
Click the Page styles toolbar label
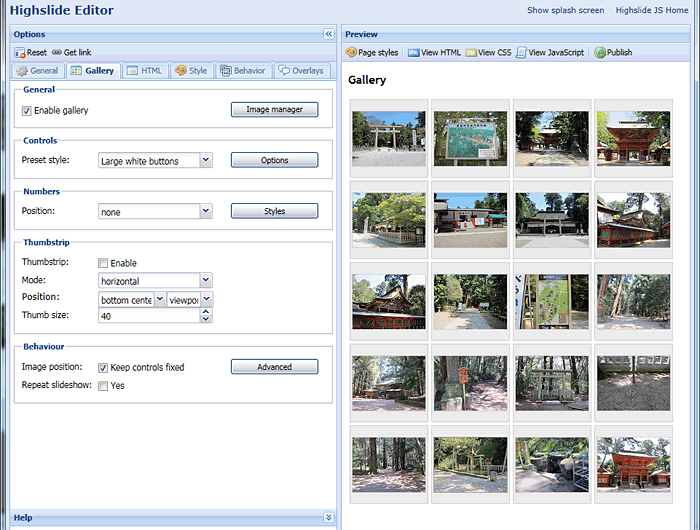378,53
